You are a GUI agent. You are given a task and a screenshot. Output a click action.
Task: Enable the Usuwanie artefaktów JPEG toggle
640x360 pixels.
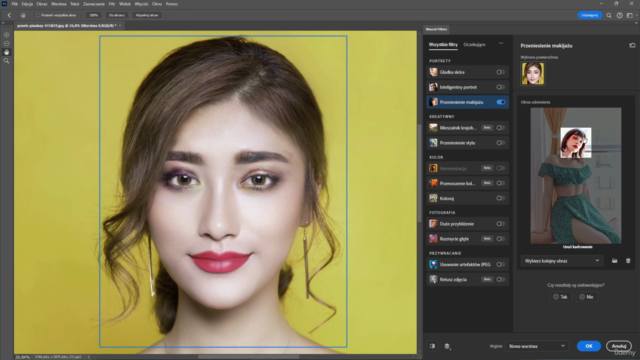pos(500,264)
